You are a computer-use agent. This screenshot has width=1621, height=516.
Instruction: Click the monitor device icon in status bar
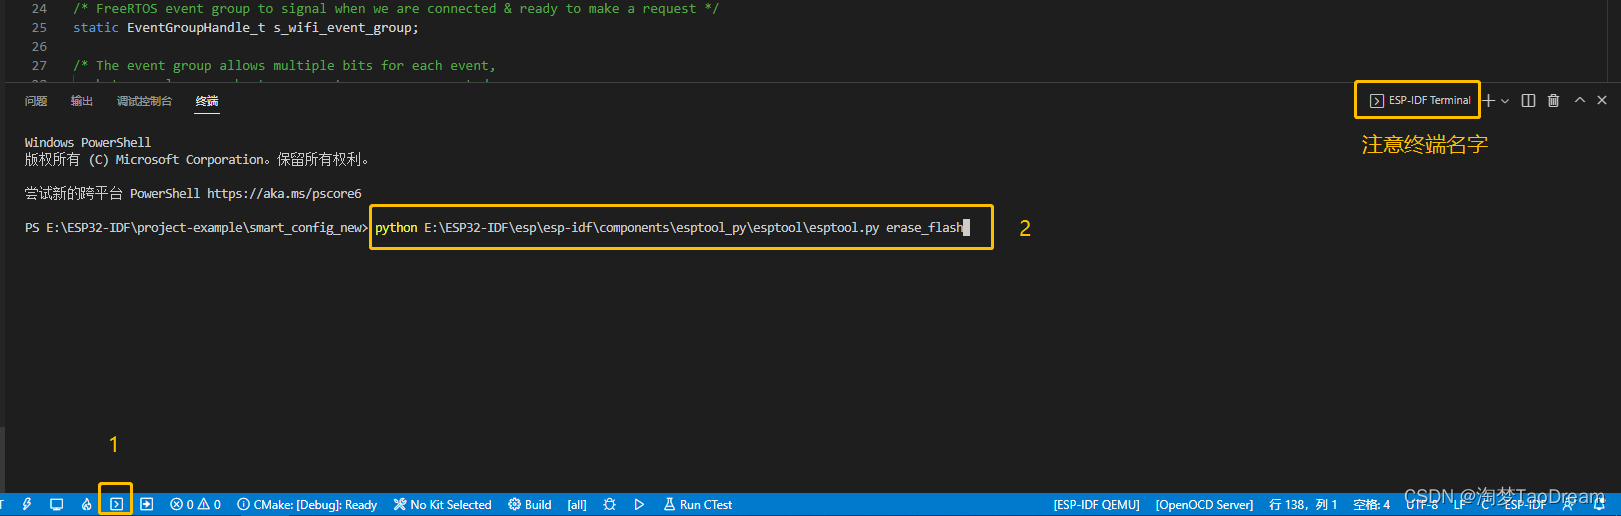(x=57, y=504)
